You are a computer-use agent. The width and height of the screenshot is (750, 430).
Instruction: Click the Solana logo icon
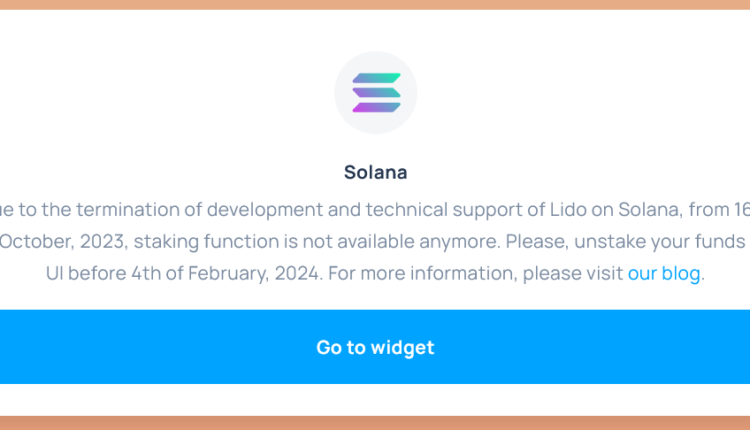[375, 93]
